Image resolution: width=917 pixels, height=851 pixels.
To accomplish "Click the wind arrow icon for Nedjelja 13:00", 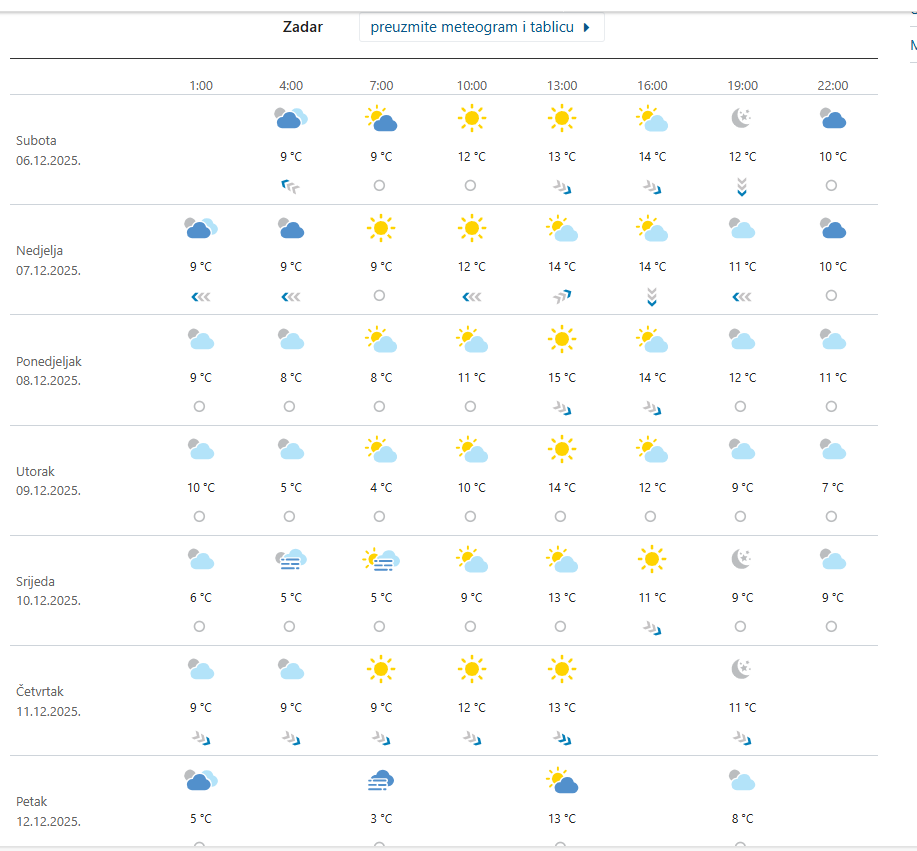I will (x=561, y=296).
